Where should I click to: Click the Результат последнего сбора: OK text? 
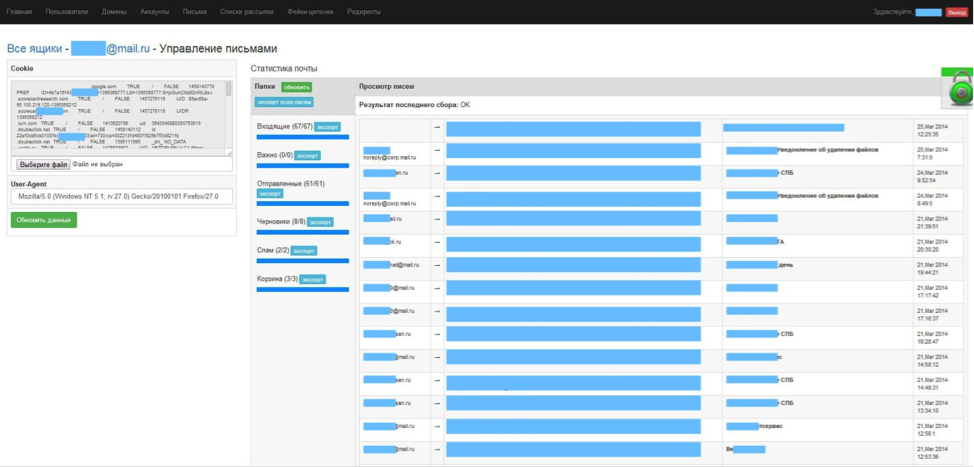pos(414,105)
